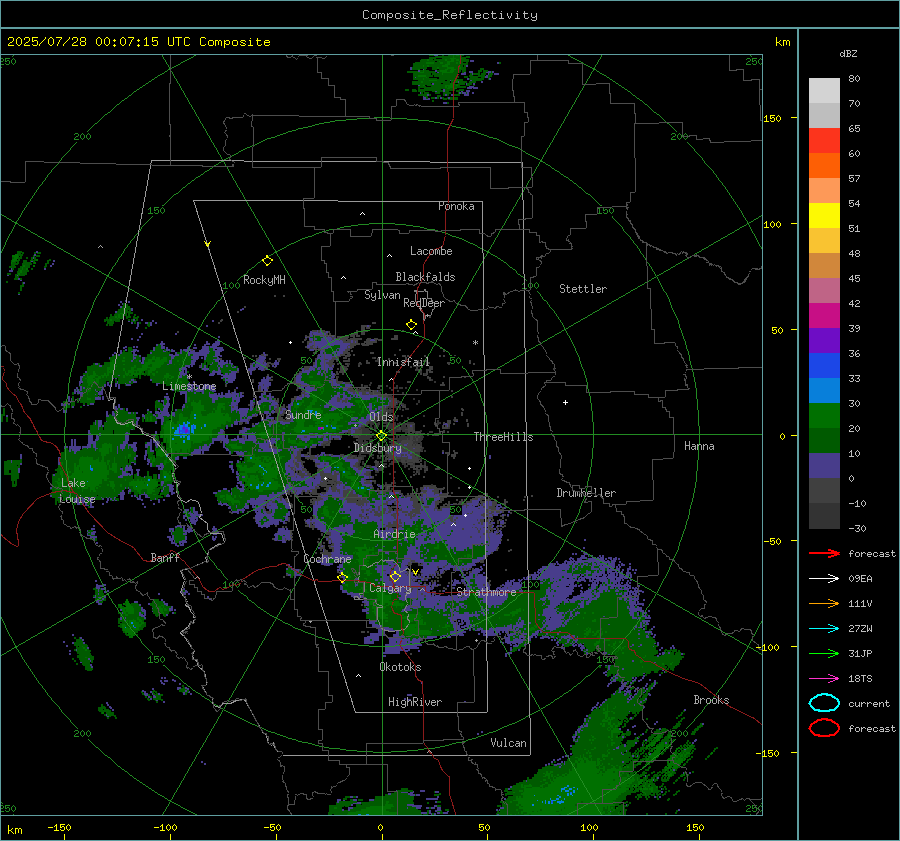Image resolution: width=900 pixels, height=841 pixels.
Task: Click the RedDeer map label
Action: pos(424,303)
